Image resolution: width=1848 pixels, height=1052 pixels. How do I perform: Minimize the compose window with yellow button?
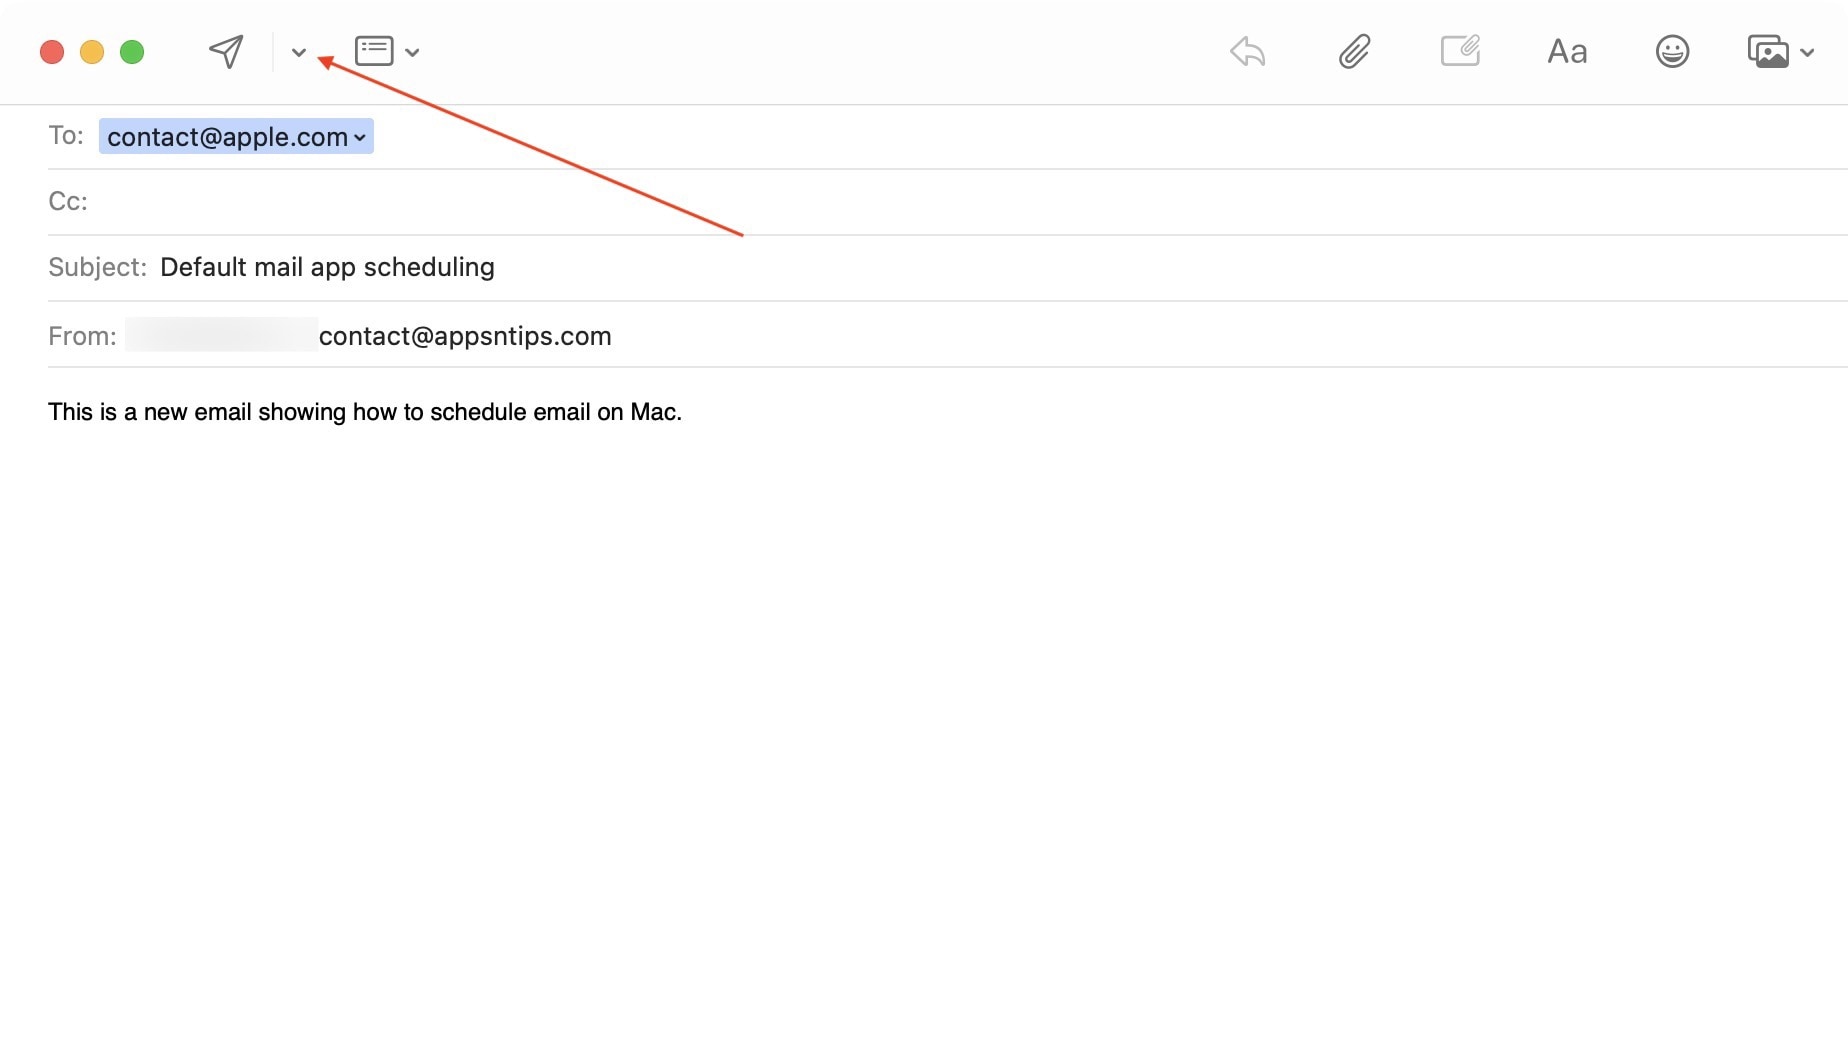coord(92,52)
